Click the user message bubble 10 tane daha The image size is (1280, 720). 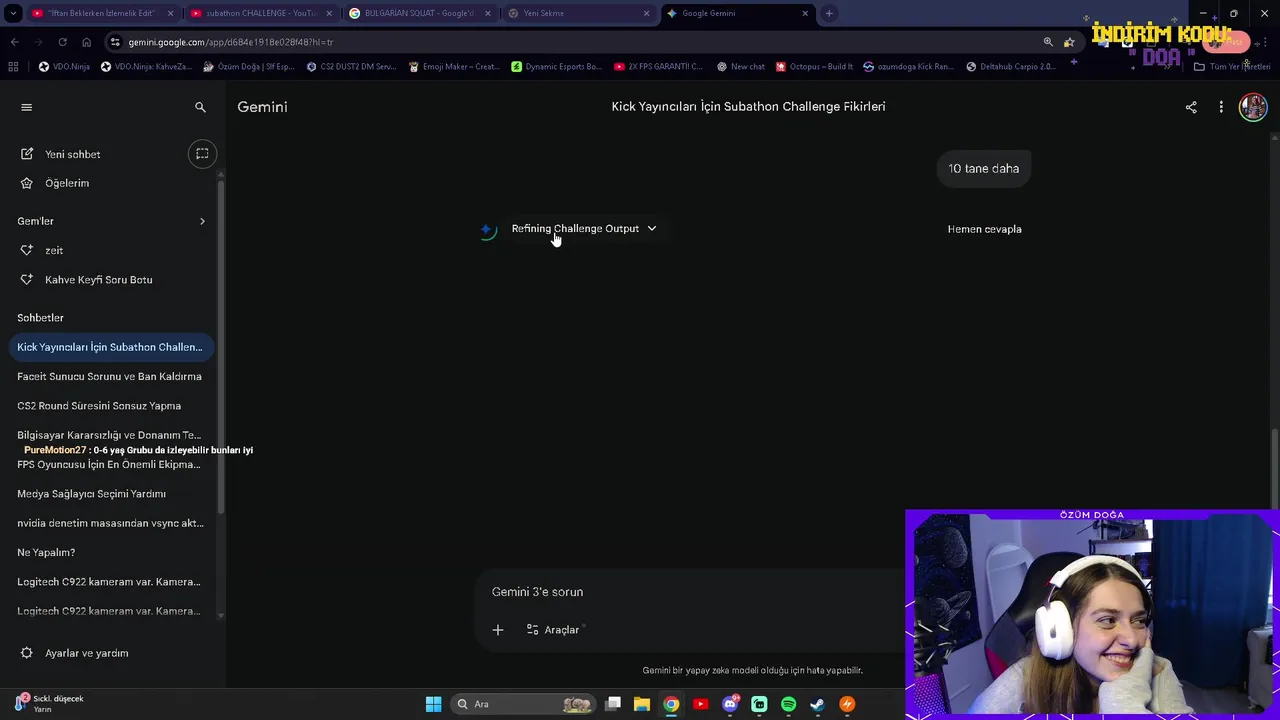click(x=984, y=169)
